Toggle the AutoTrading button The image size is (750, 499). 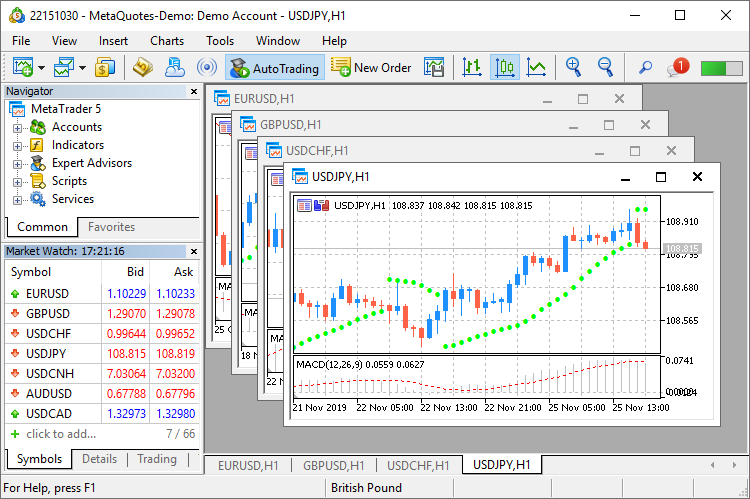point(274,68)
